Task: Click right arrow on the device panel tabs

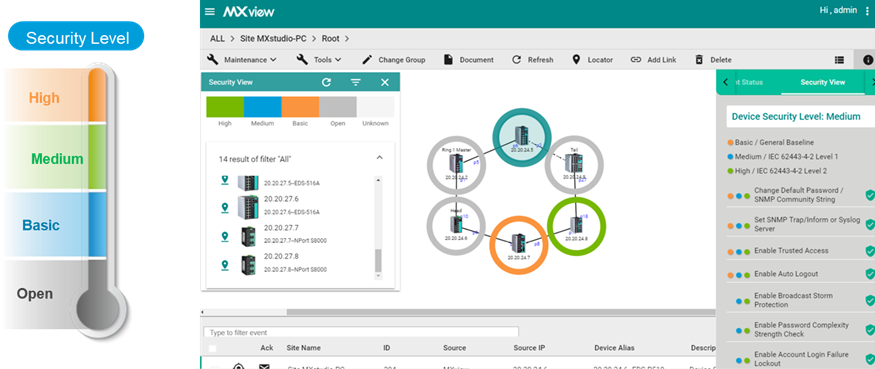Action: (x=872, y=82)
